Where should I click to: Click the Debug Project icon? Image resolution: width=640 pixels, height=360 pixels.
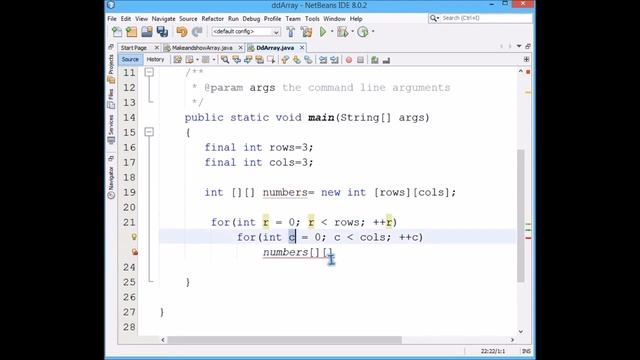coord(342,31)
